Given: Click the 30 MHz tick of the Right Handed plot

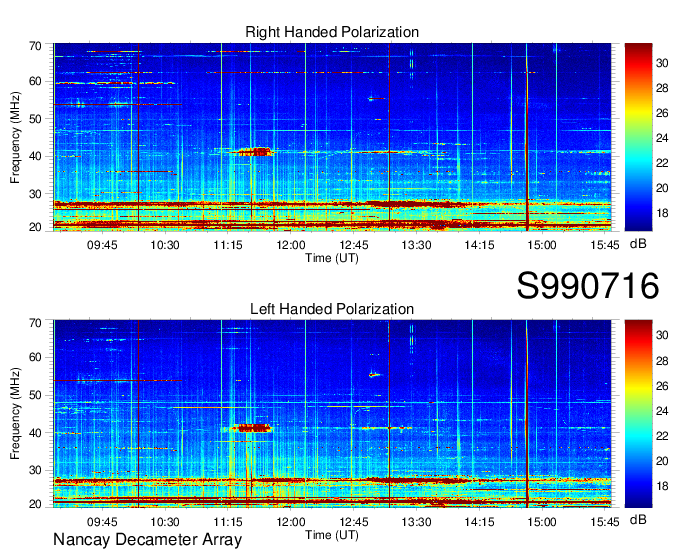Looking at the screenshot, I should click(x=35, y=194).
